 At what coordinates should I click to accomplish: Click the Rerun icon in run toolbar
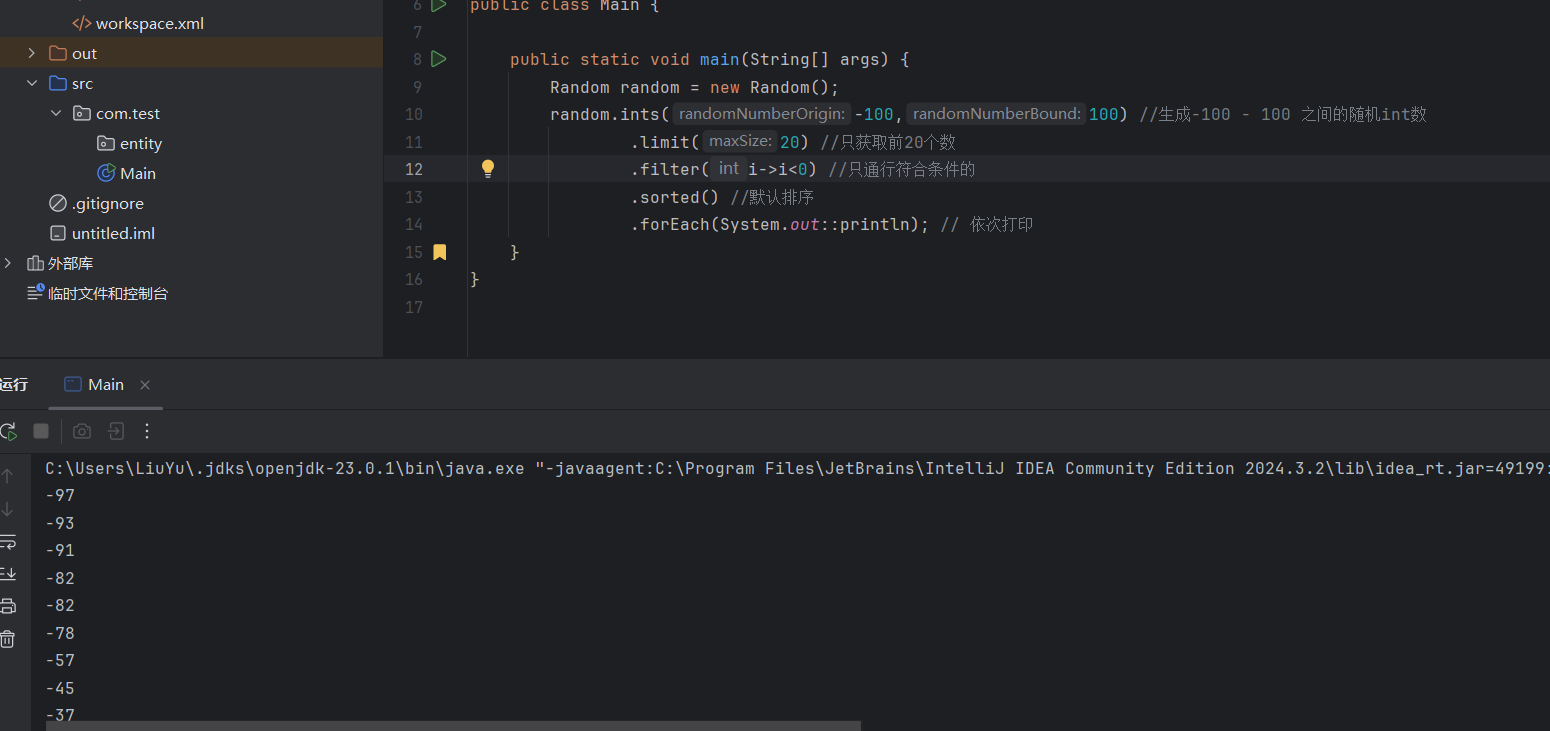click(x=9, y=430)
